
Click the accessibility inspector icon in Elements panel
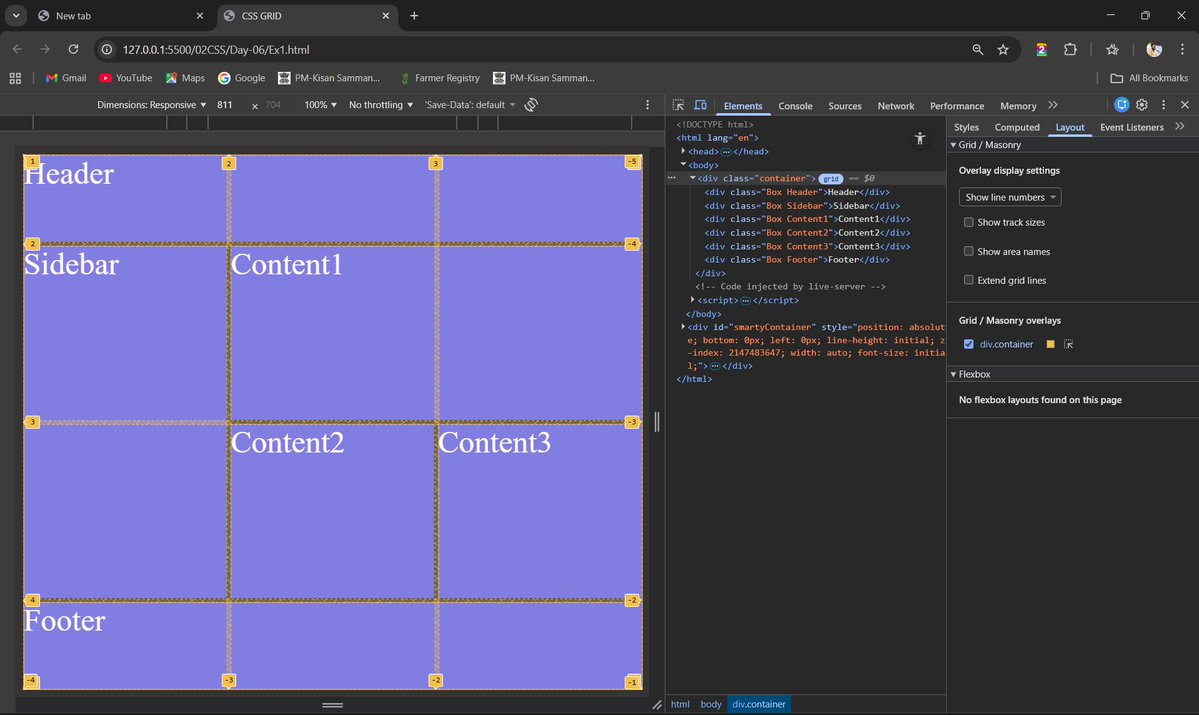[x=919, y=139]
